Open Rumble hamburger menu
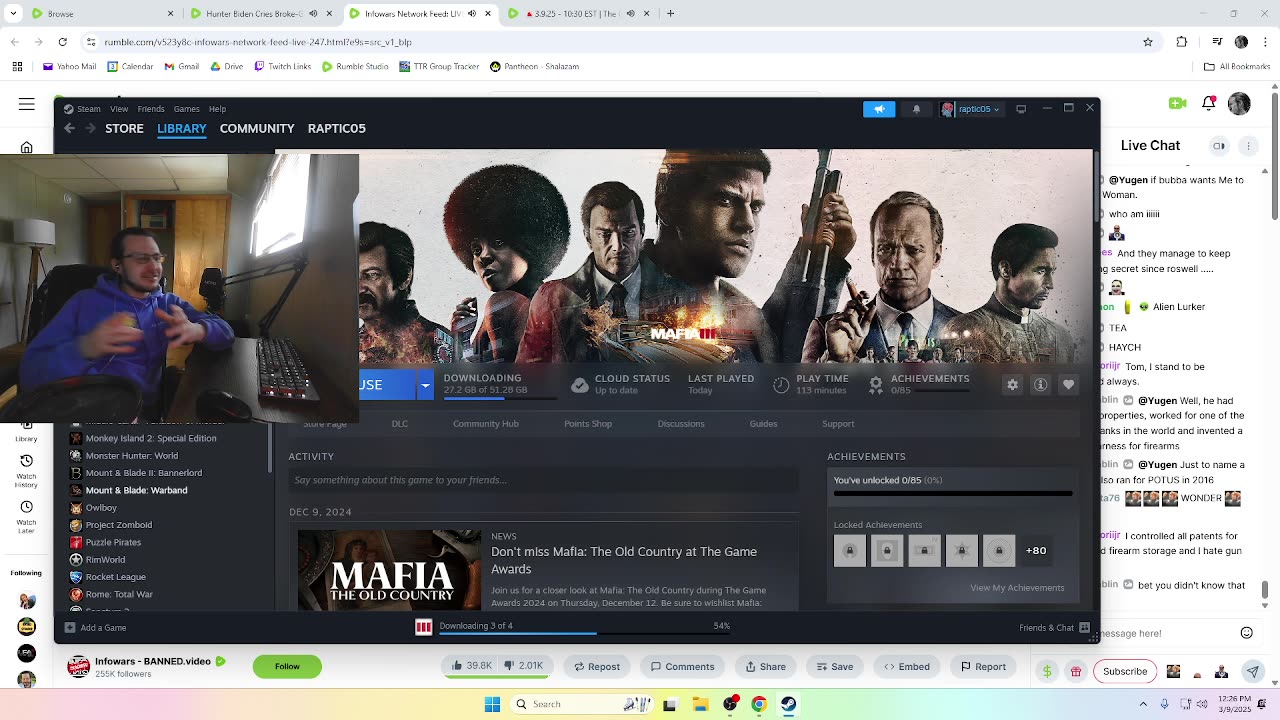 click(27, 104)
